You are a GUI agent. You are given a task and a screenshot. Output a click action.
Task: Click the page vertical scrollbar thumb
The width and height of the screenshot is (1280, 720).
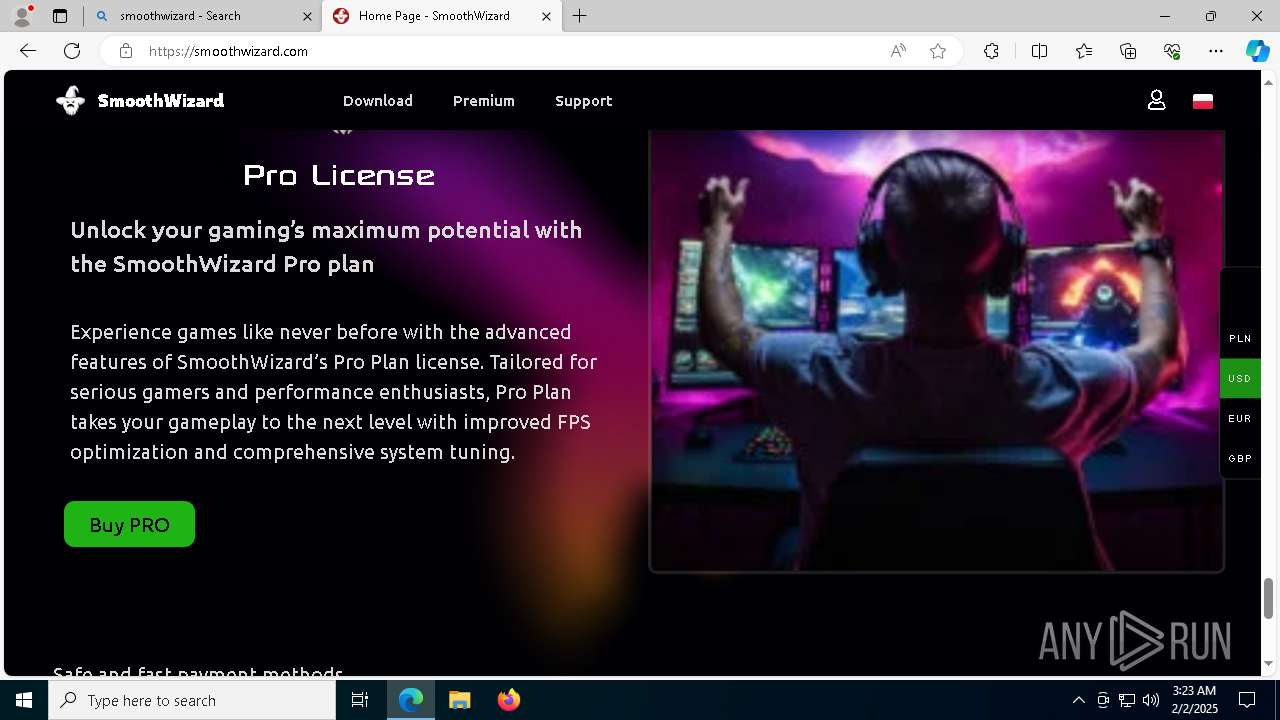1269,598
